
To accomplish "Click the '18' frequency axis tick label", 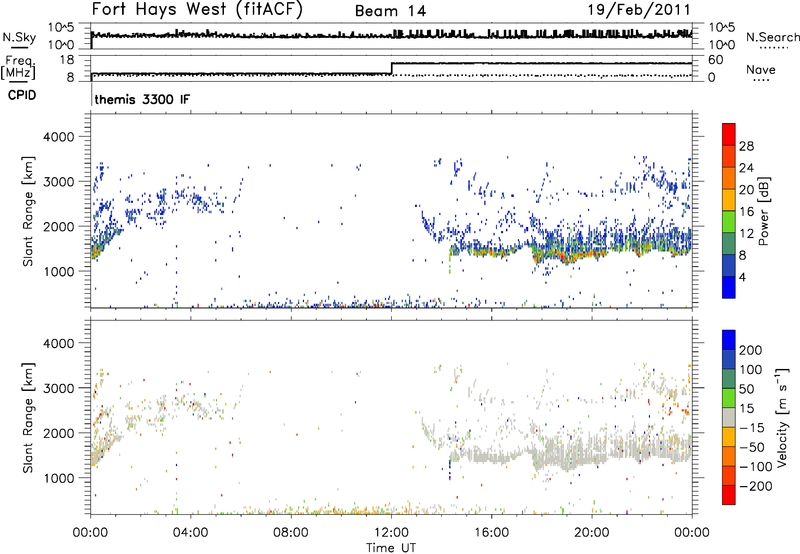I will (68, 60).
